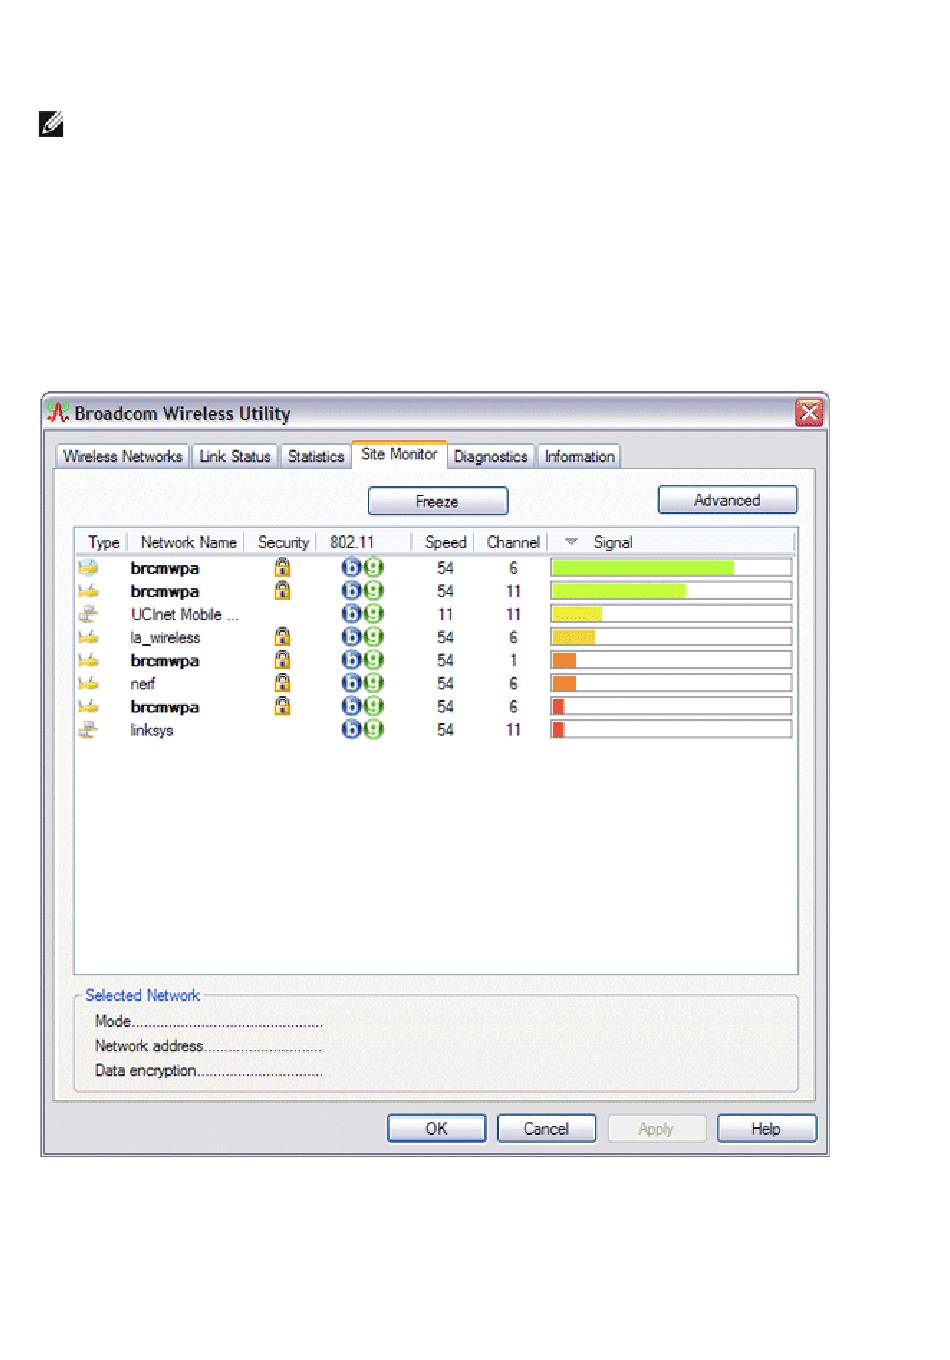This screenshot has width=950, height=1360.
Task: Open the Advanced settings button
Action: tap(727, 500)
